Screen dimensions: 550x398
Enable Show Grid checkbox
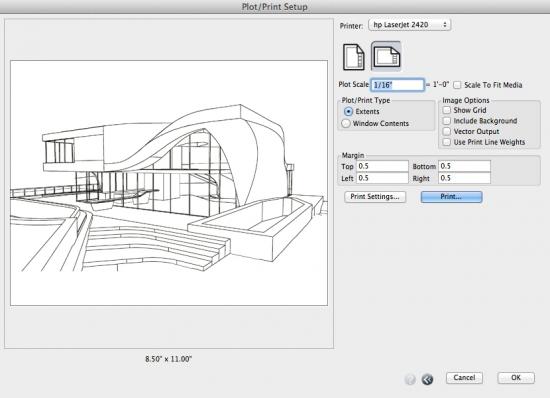click(x=447, y=110)
